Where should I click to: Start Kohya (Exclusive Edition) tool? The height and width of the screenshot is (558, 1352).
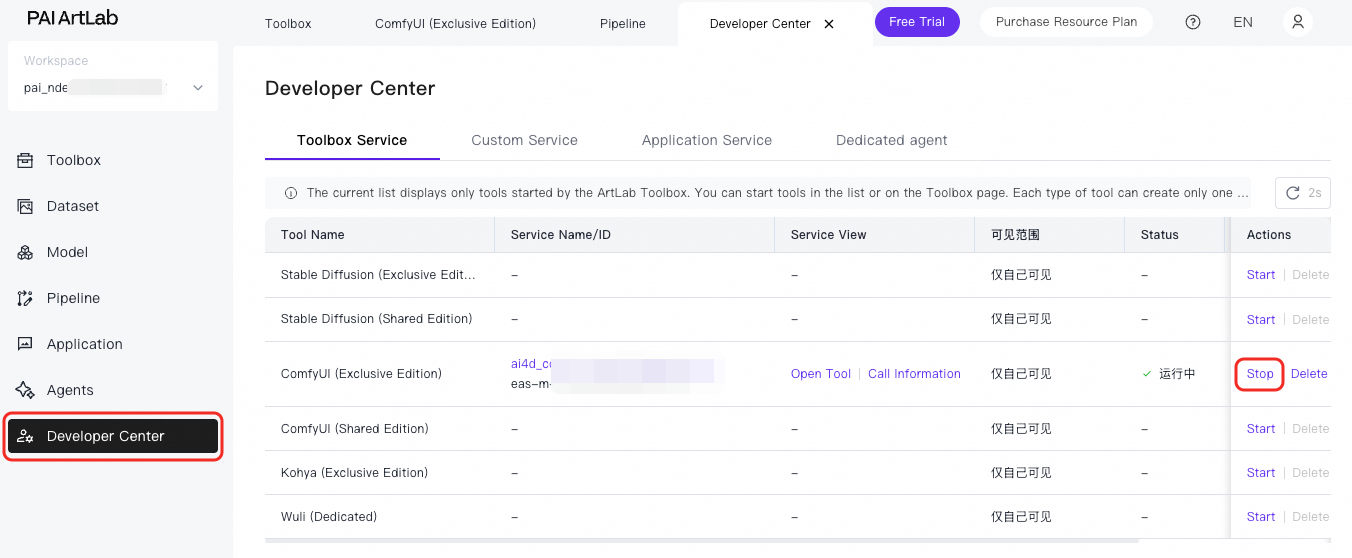tap(1260, 473)
